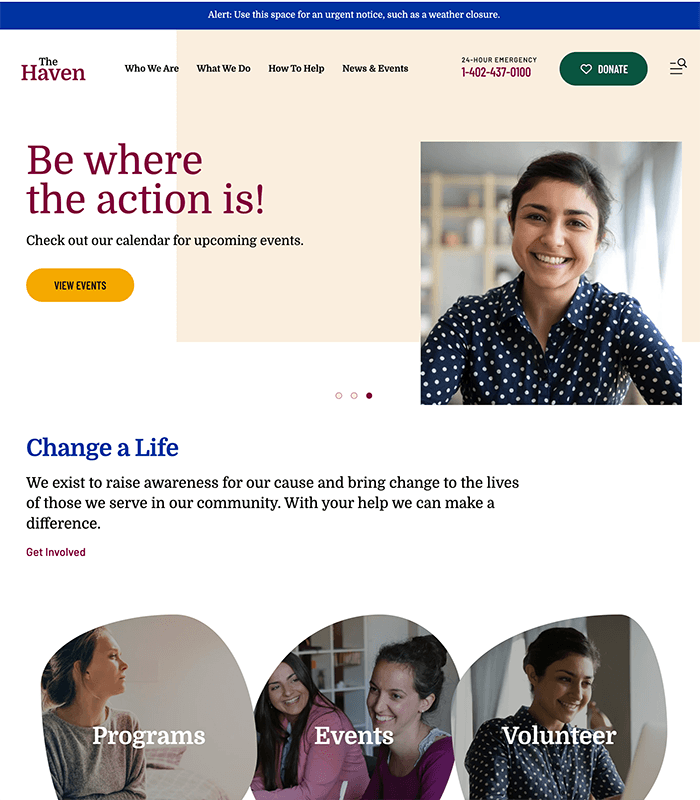Viewport: 700px width, 800px height.
Task: Click the heart icon on Donate button
Action: point(586,69)
